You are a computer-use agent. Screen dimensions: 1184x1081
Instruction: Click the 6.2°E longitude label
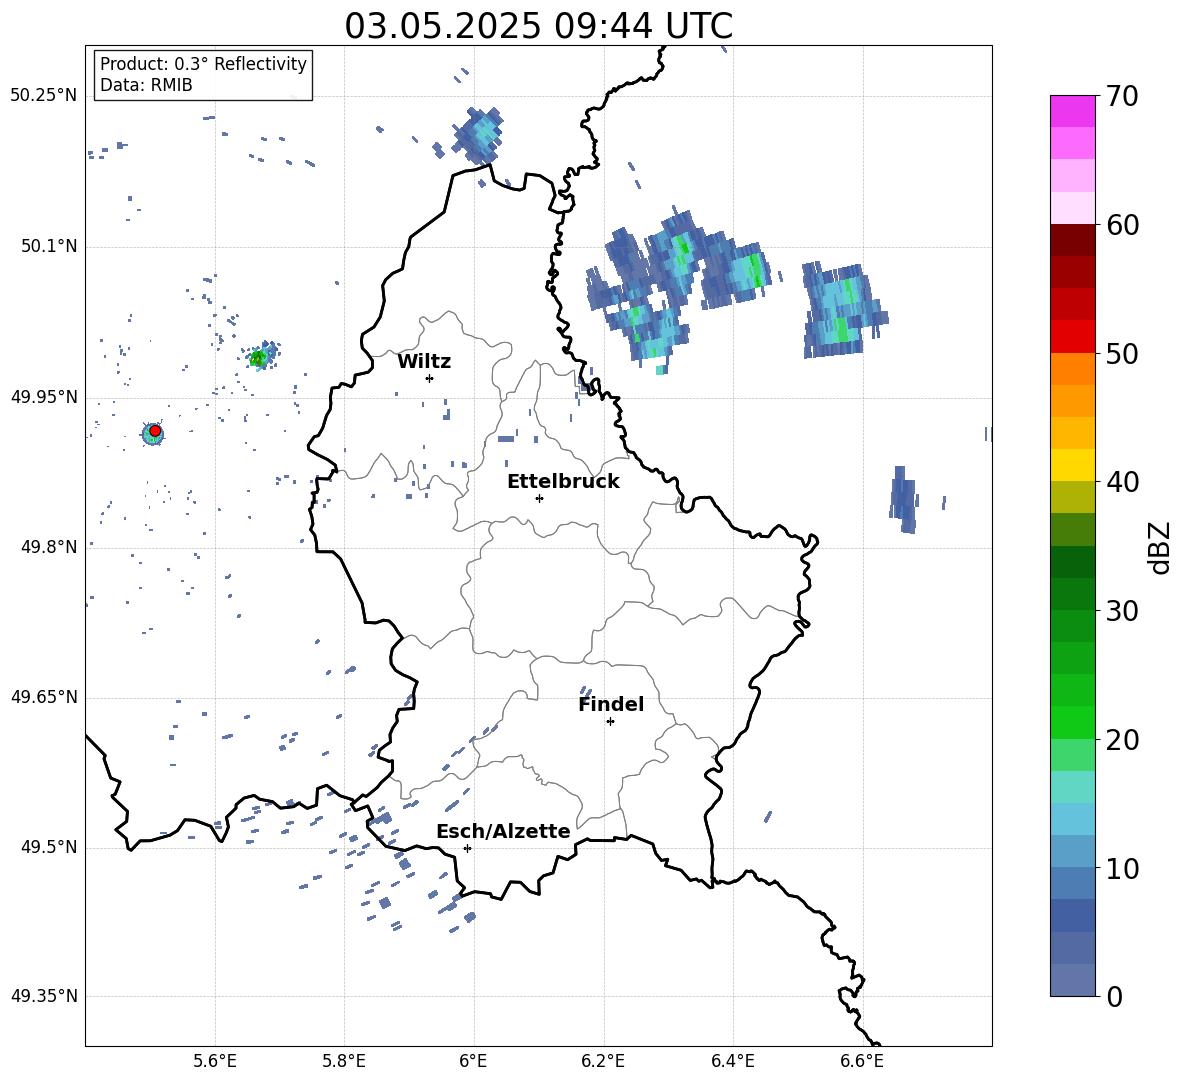click(603, 1061)
